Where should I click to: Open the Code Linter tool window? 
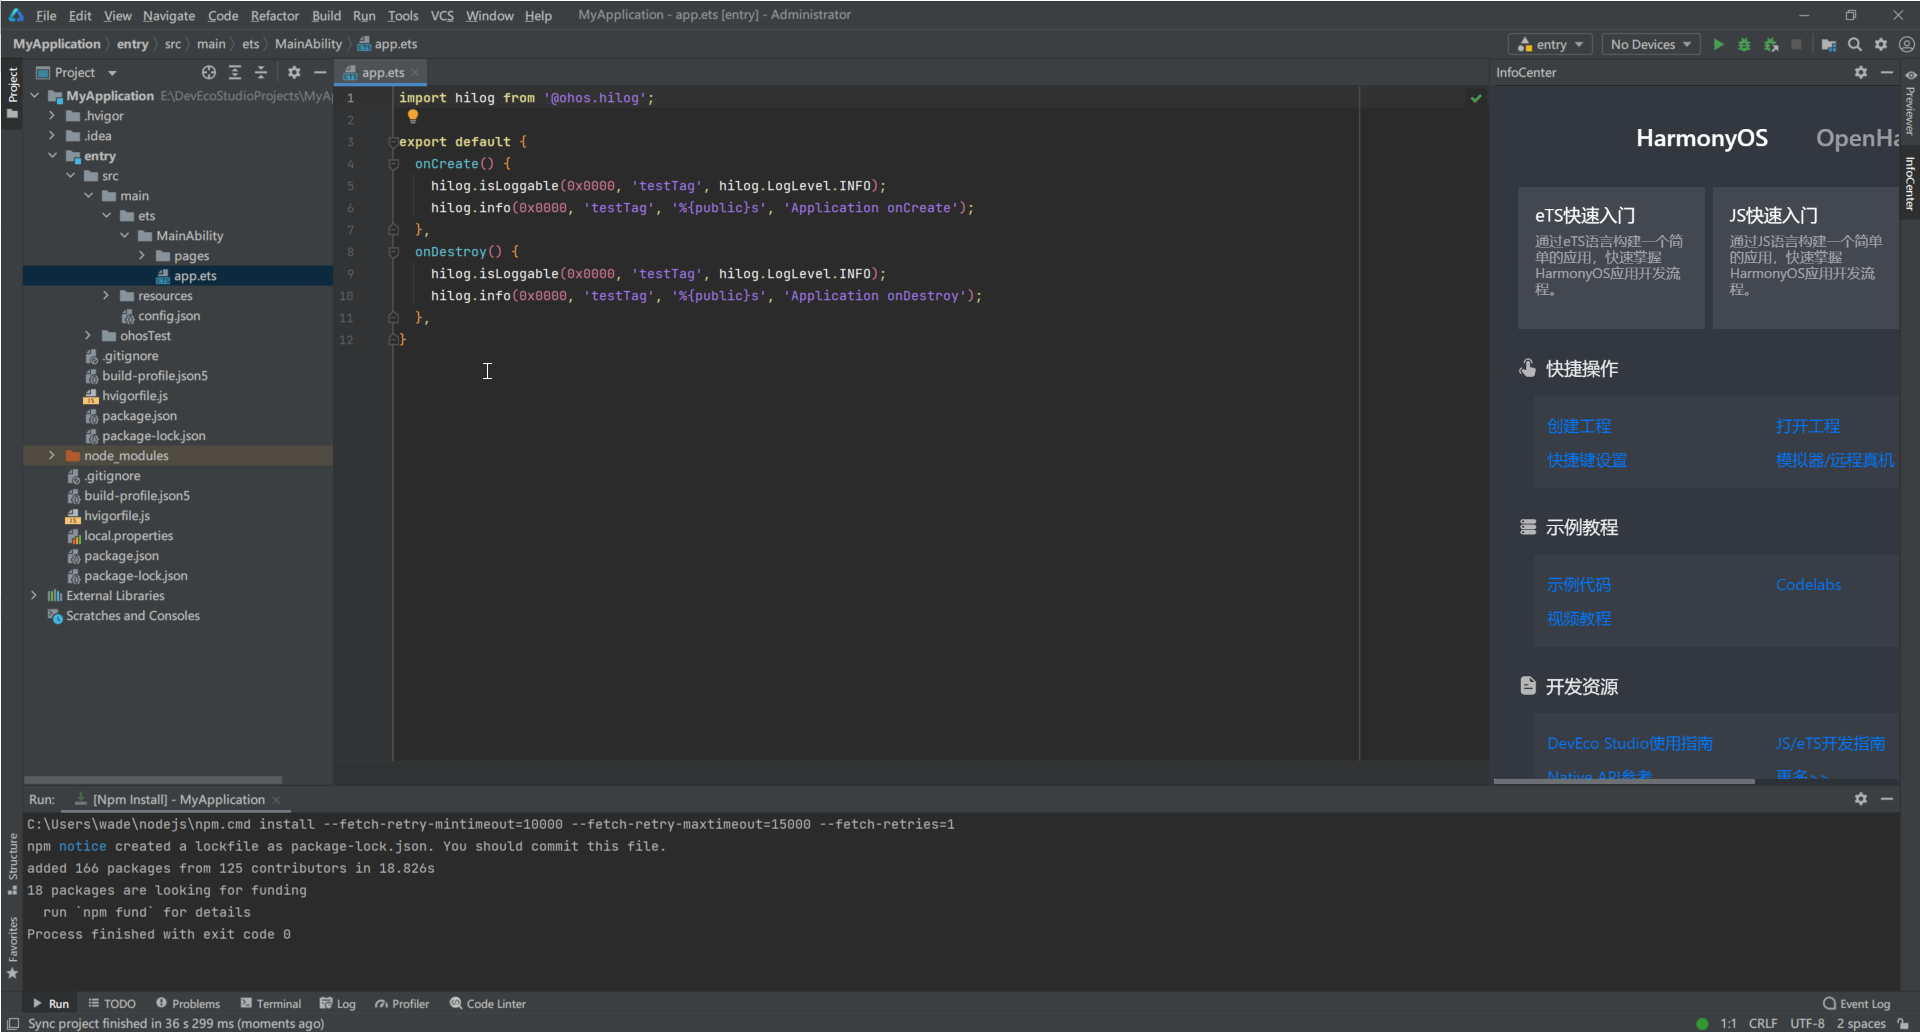point(487,1003)
